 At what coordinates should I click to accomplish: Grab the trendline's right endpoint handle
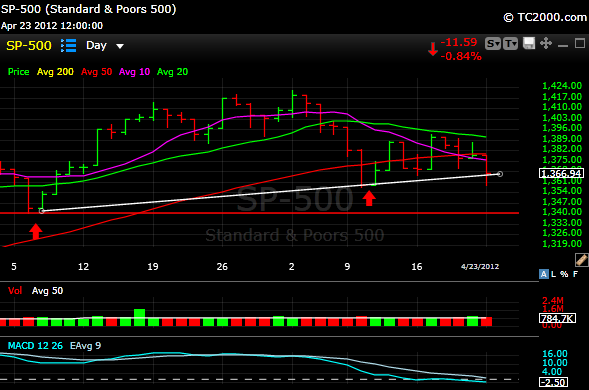[x=500, y=174]
